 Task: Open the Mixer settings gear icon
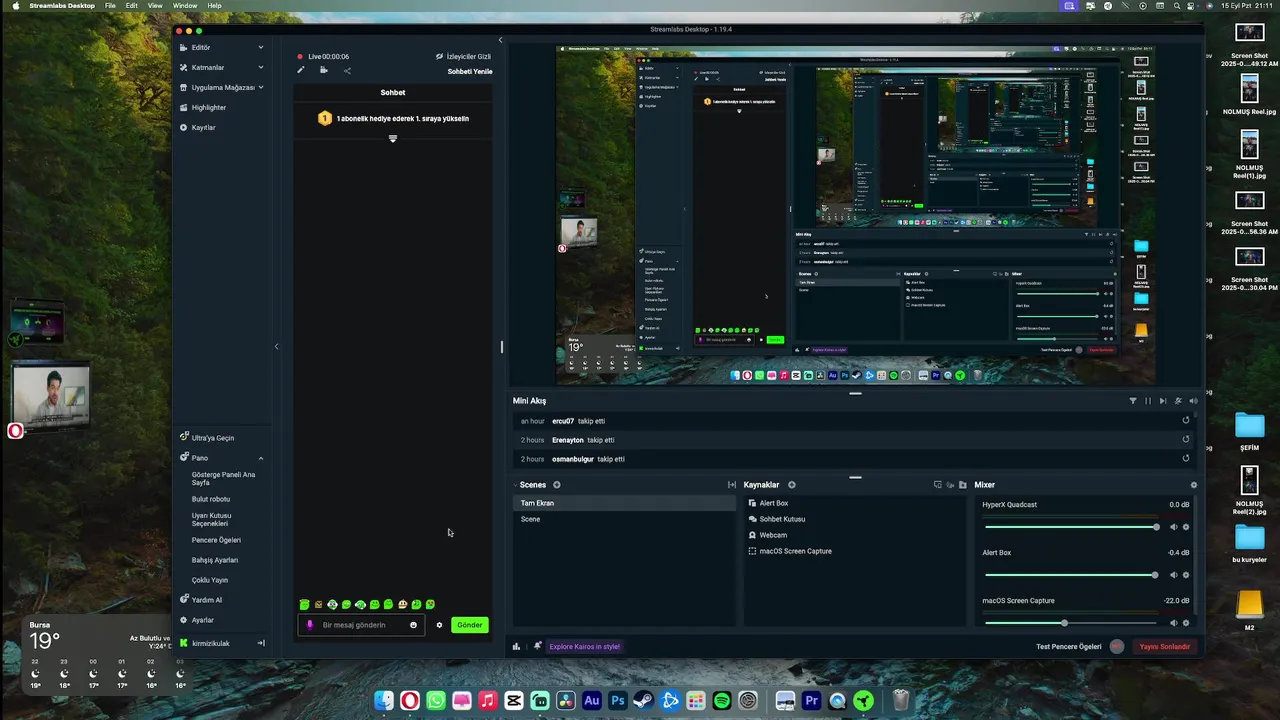click(x=1193, y=485)
